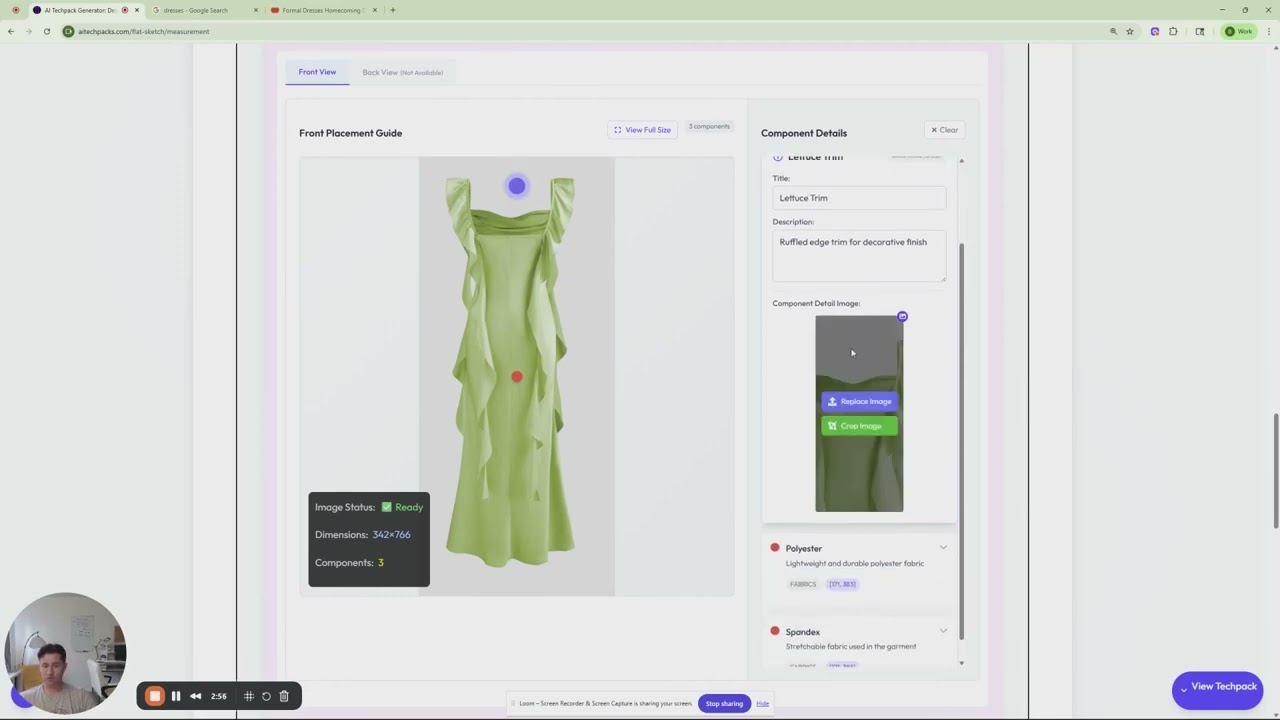1280x720 pixels.
Task: Click the green Crop Image button
Action: coord(859,426)
